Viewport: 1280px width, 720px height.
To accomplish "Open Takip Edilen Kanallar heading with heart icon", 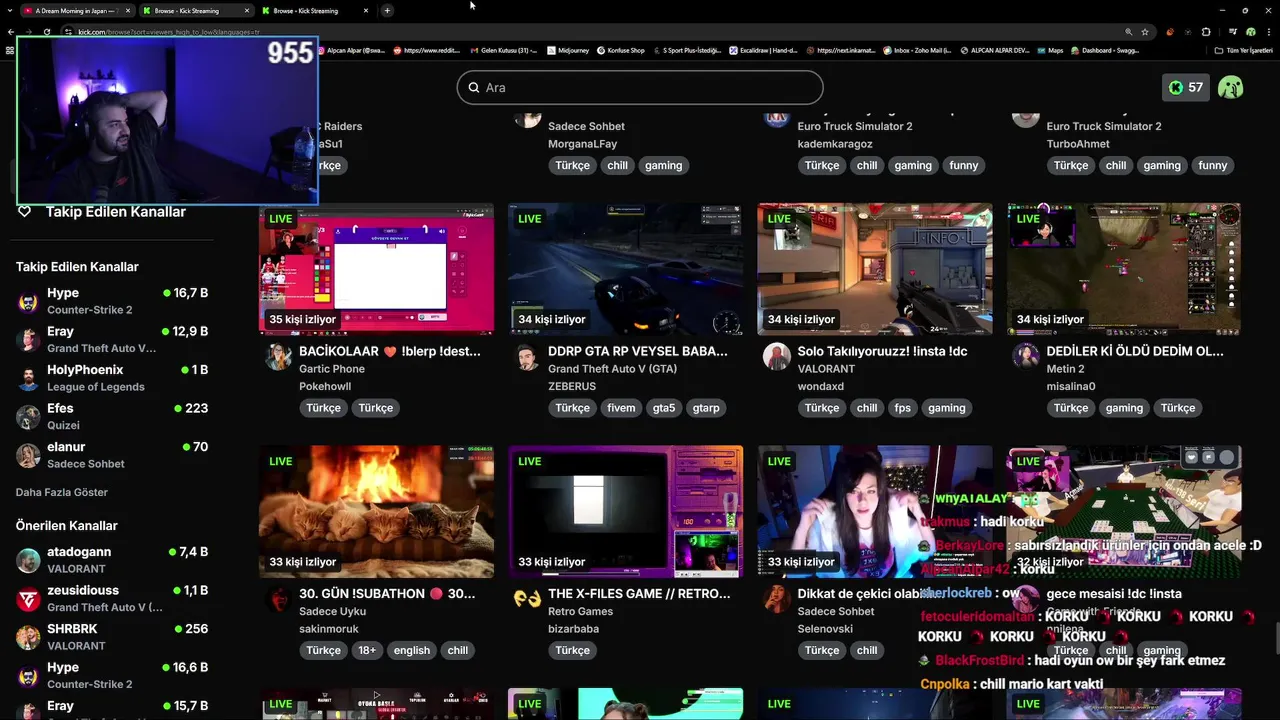I will pyautogui.click(x=101, y=212).
